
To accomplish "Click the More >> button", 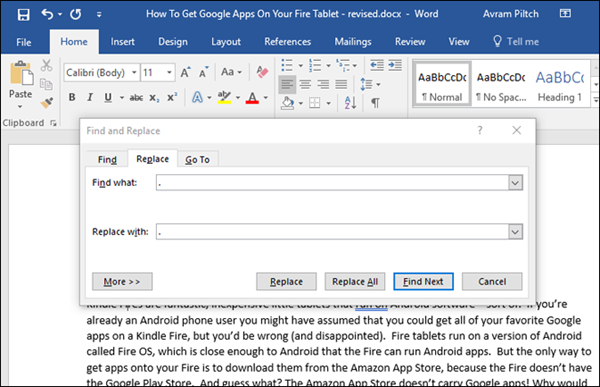I will tap(122, 282).
